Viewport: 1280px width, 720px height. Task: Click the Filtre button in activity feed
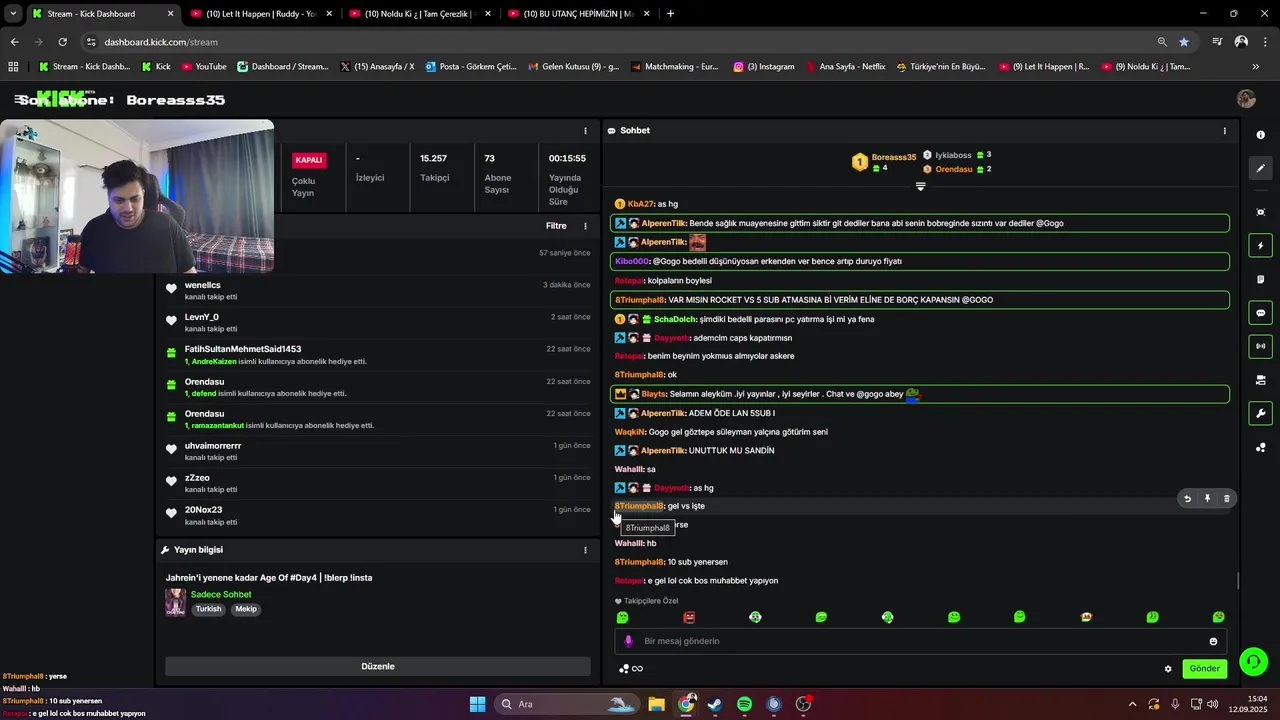[556, 226]
